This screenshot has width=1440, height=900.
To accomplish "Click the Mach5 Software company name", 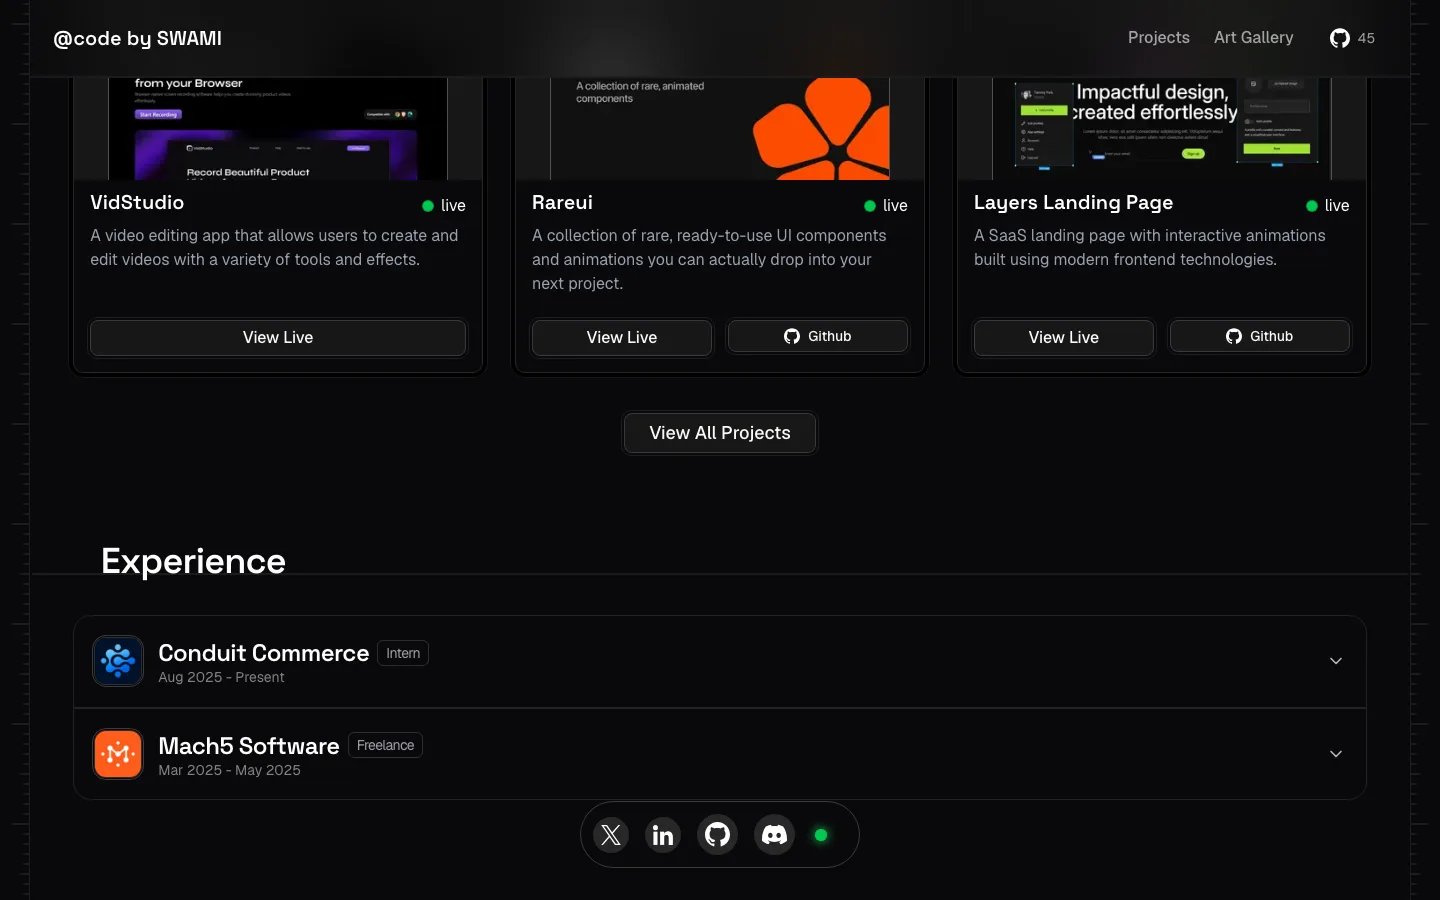I will (249, 746).
